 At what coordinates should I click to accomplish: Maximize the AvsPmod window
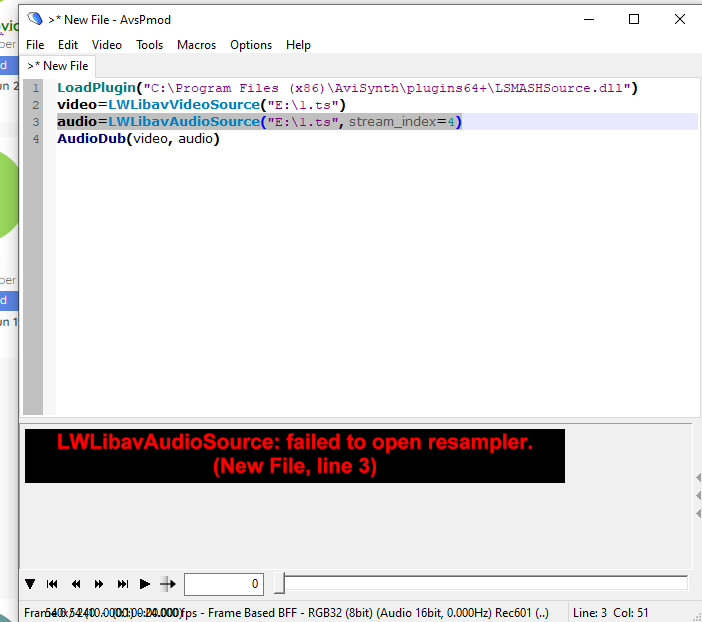click(x=634, y=19)
